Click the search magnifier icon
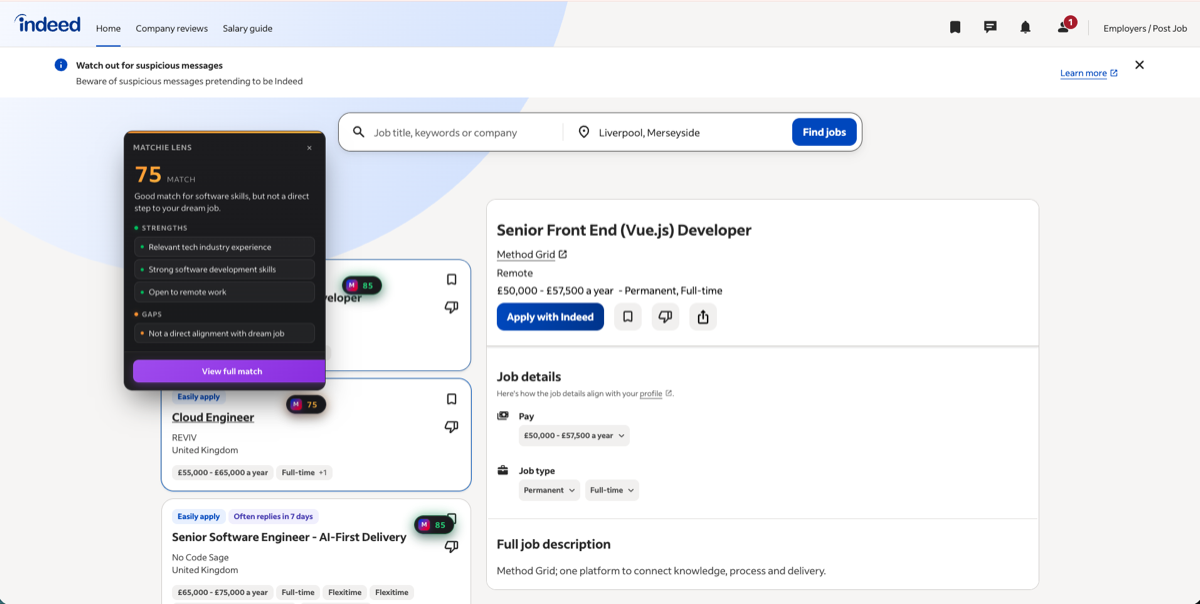 [x=359, y=132]
